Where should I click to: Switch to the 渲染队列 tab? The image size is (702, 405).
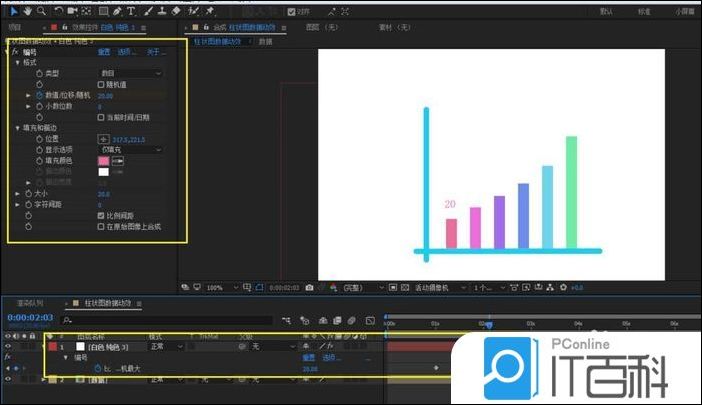click(30, 303)
